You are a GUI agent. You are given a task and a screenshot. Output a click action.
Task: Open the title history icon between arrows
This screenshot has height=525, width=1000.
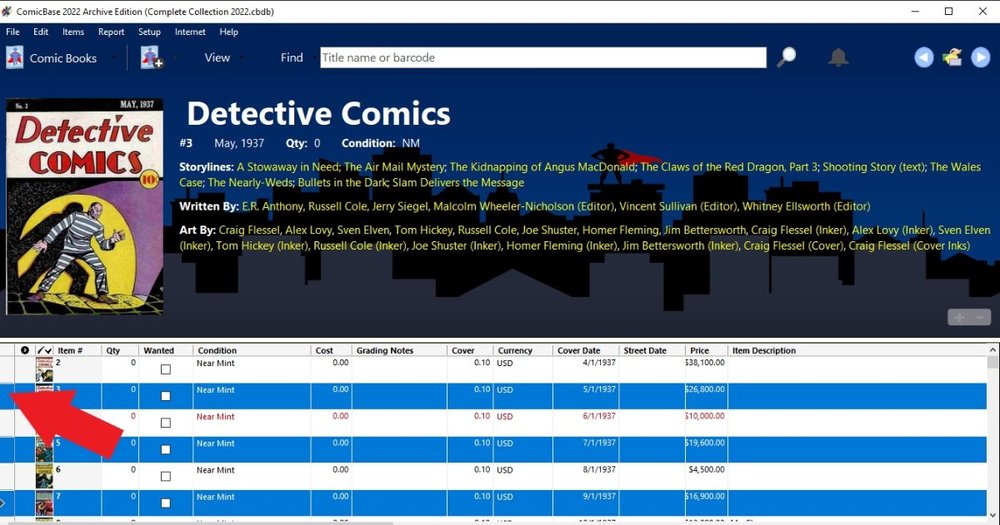pos(952,58)
